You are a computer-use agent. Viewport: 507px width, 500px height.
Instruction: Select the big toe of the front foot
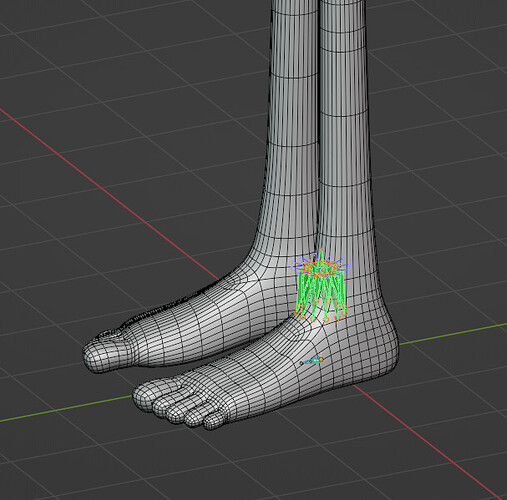144,395
